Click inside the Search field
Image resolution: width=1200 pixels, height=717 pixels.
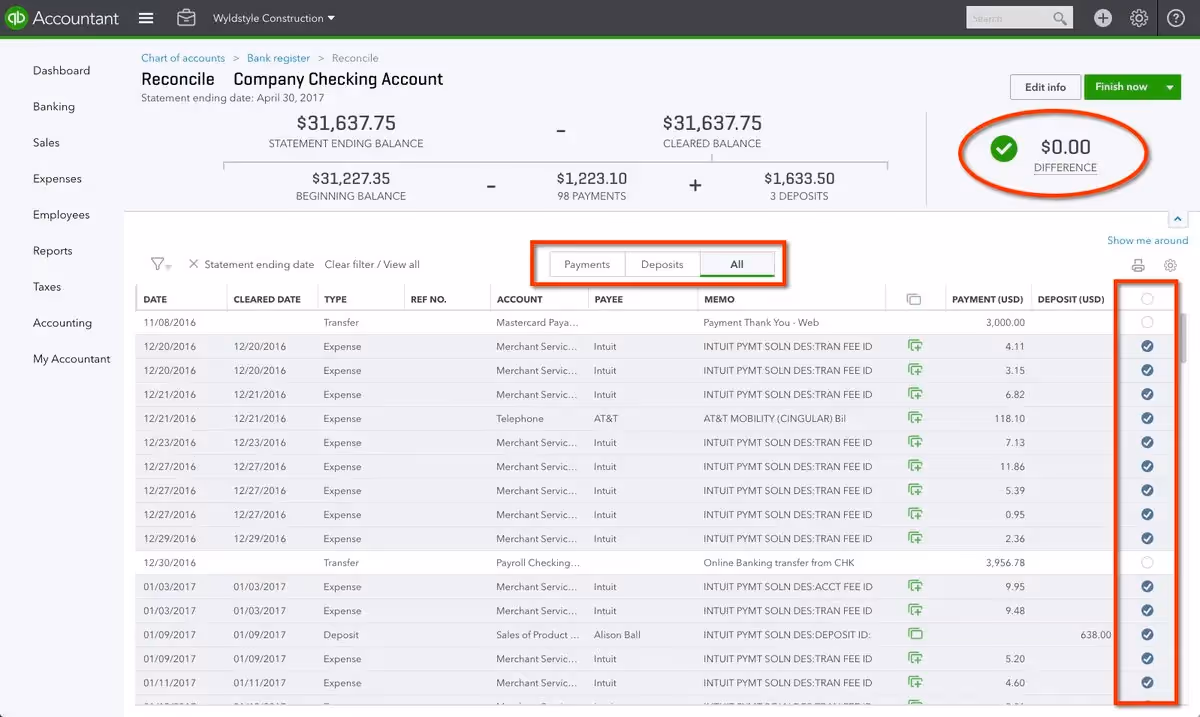(1010, 17)
